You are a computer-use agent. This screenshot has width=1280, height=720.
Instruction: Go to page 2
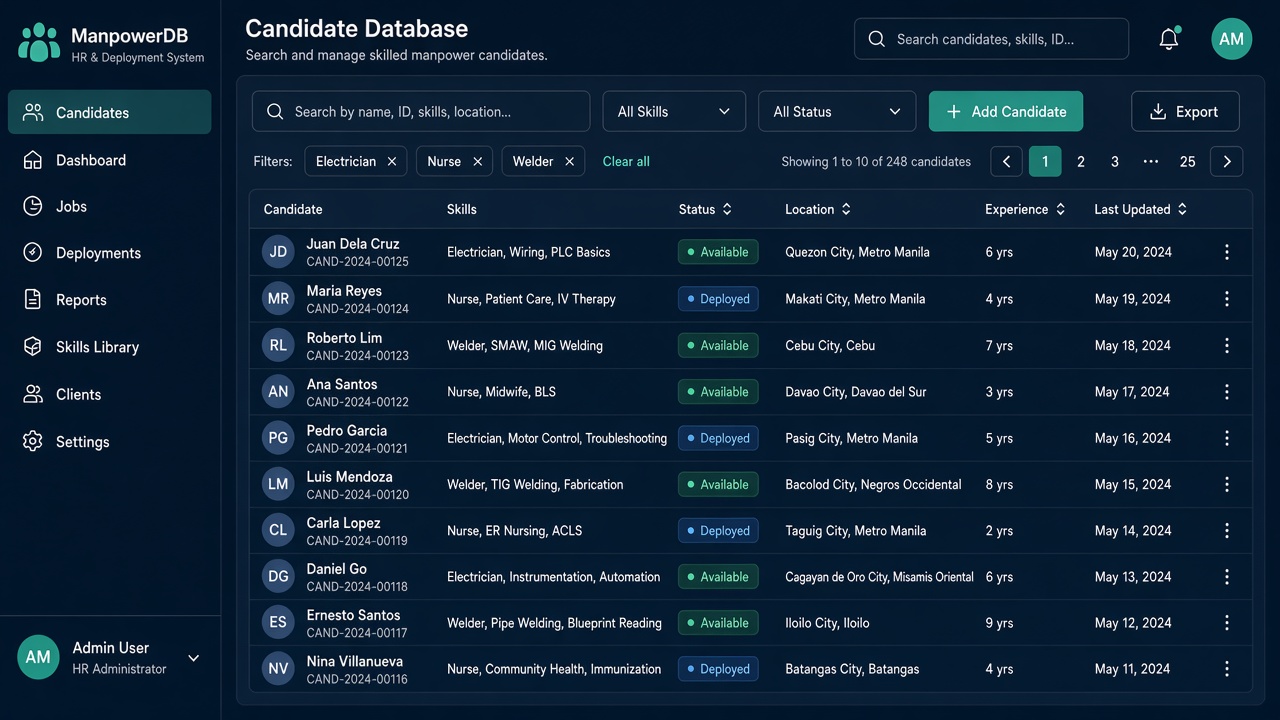[1081, 161]
